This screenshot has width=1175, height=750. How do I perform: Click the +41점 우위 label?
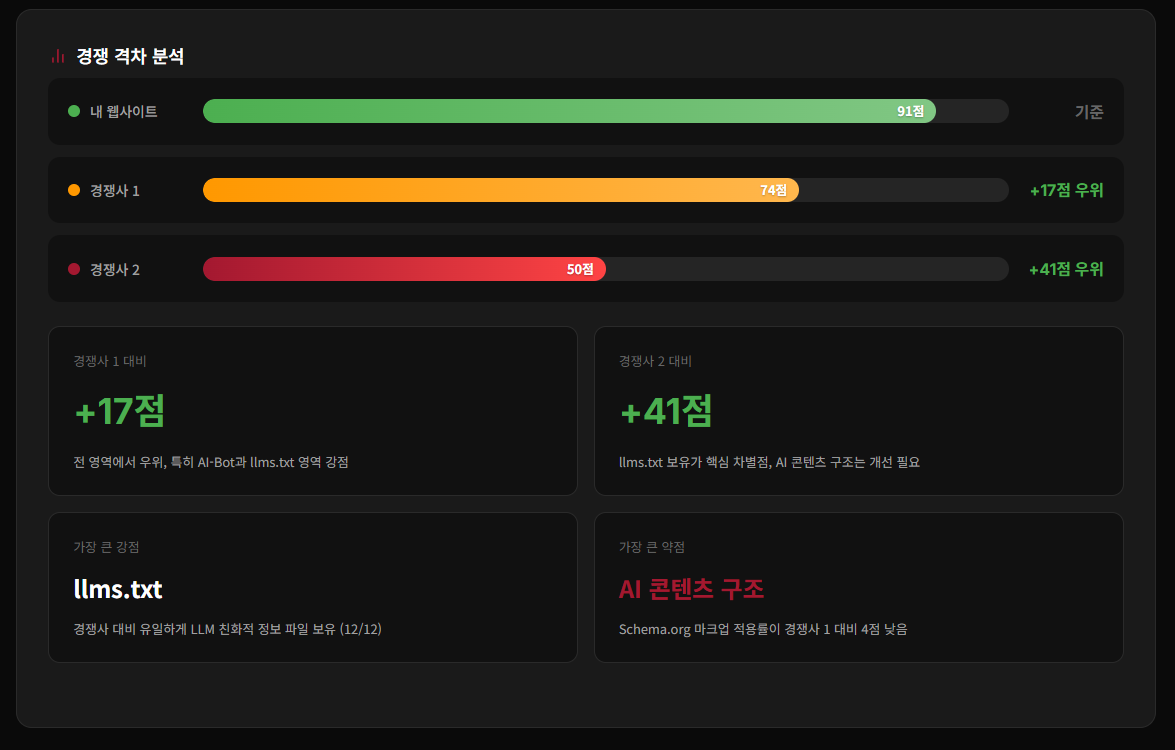point(1066,269)
